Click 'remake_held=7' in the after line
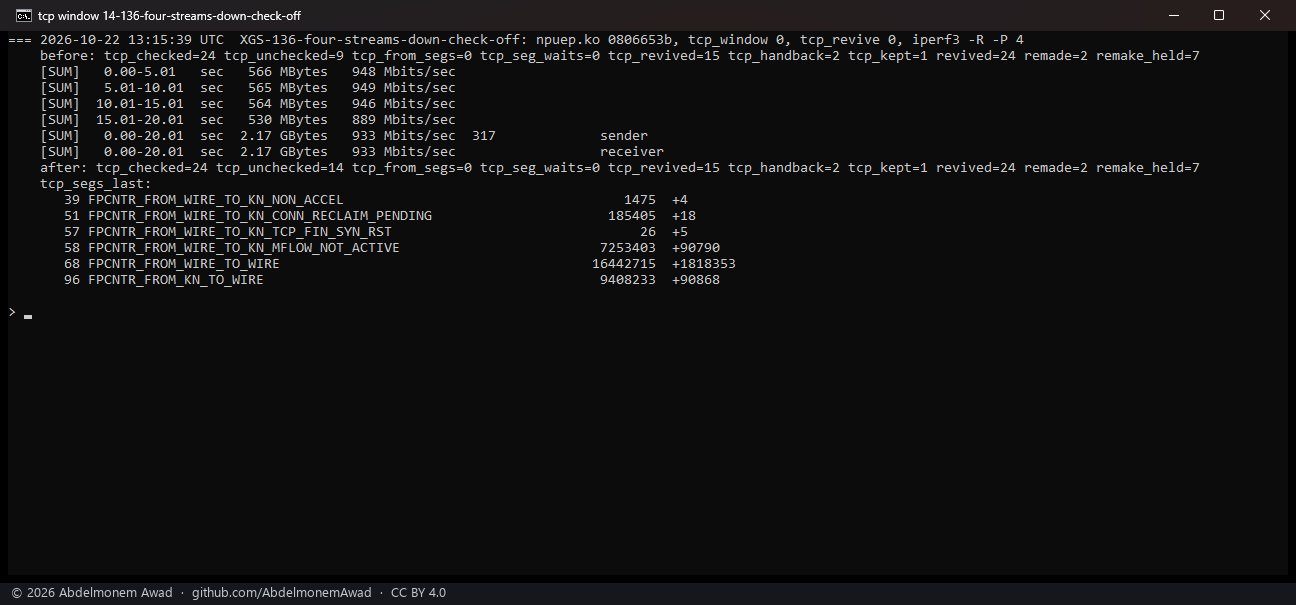The width and height of the screenshot is (1296, 605). [1148, 168]
